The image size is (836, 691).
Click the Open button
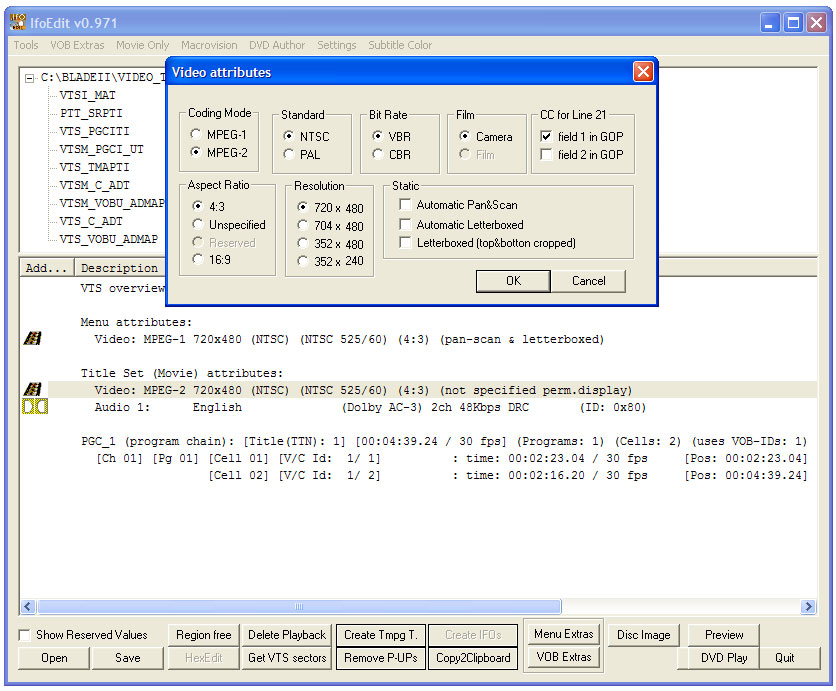(54, 658)
